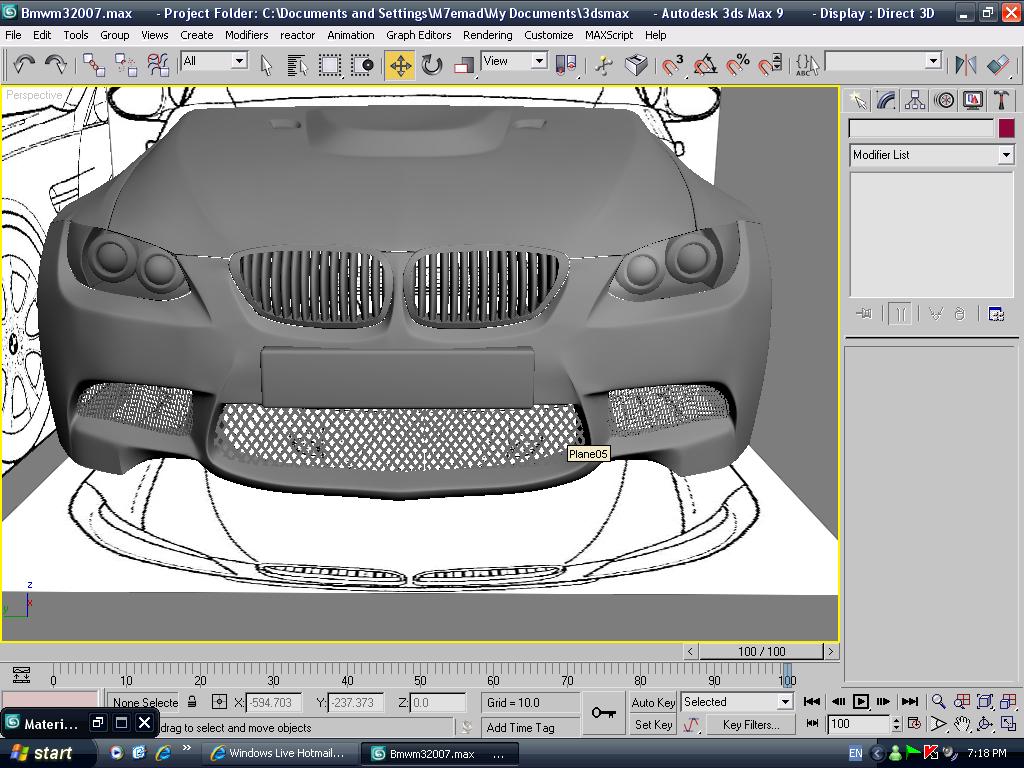Pick the Rectangular Selection Region tool
This screenshot has height=768, width=1024.
point(330,65)
